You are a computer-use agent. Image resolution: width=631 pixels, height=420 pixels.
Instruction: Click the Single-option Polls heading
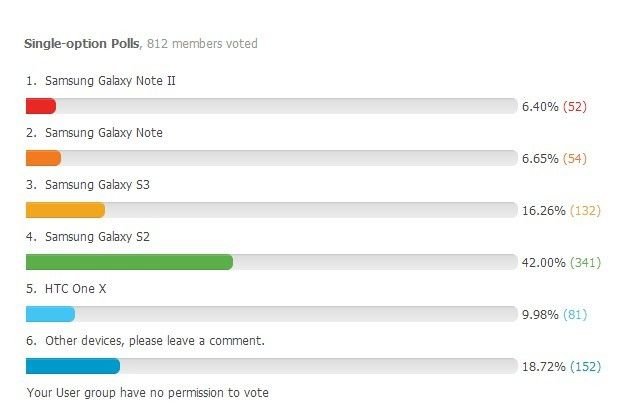pyautogui.click(x=82, y=43)
